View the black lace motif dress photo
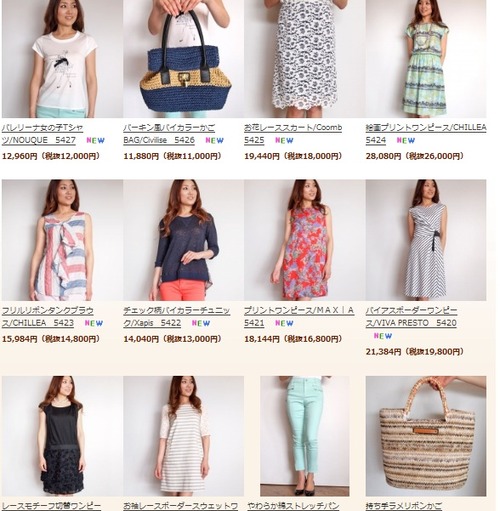 (62, 436)
